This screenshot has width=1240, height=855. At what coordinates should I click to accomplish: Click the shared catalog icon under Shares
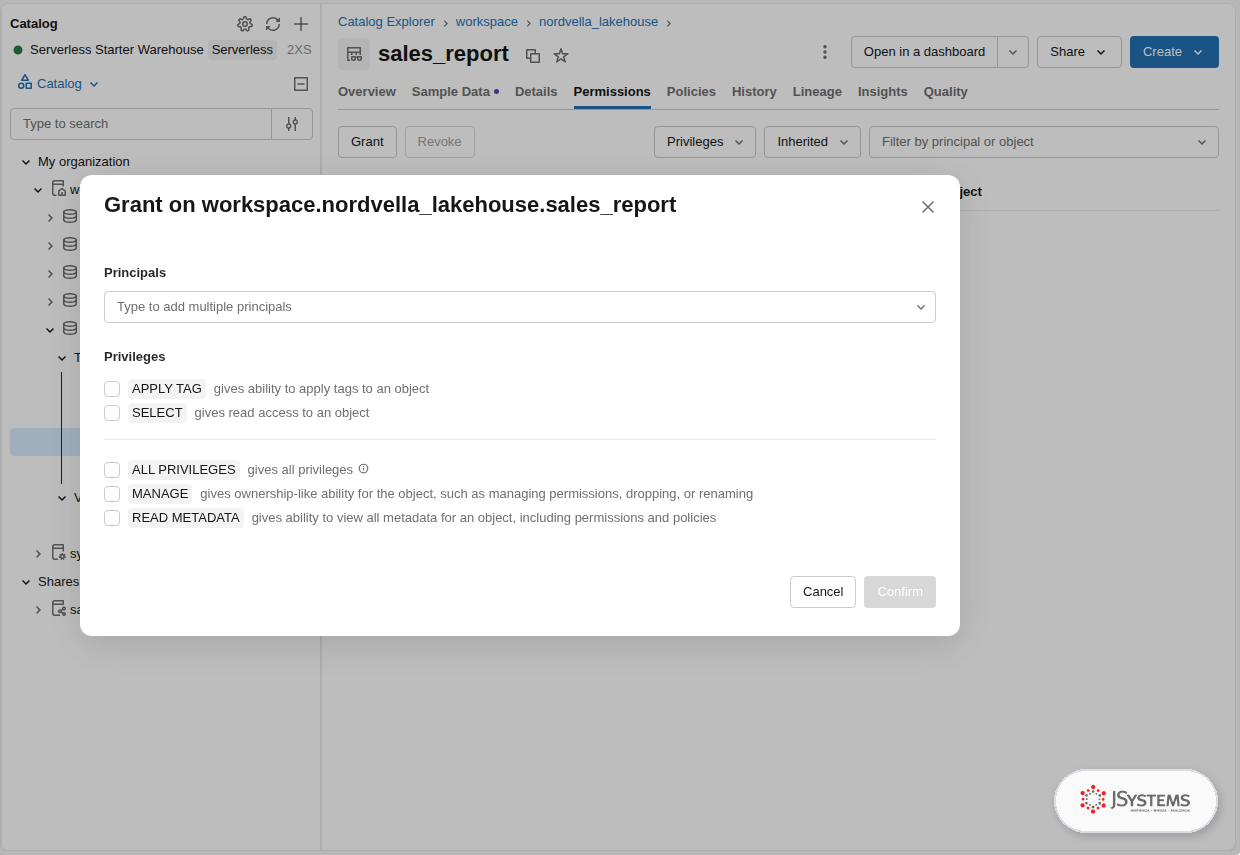(x=59, y=609)
